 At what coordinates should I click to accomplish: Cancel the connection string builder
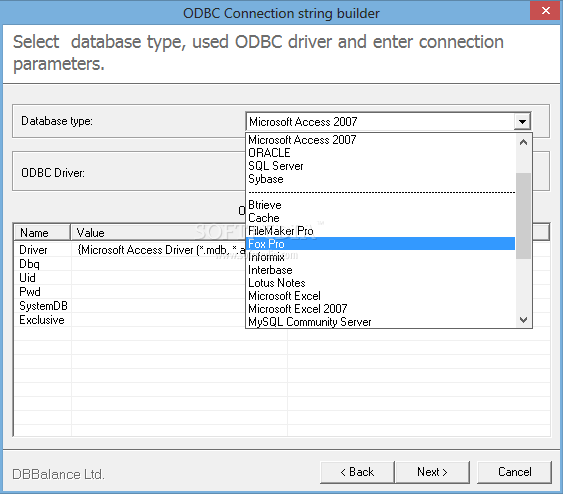pyautogui.click(x=515, y=472)
